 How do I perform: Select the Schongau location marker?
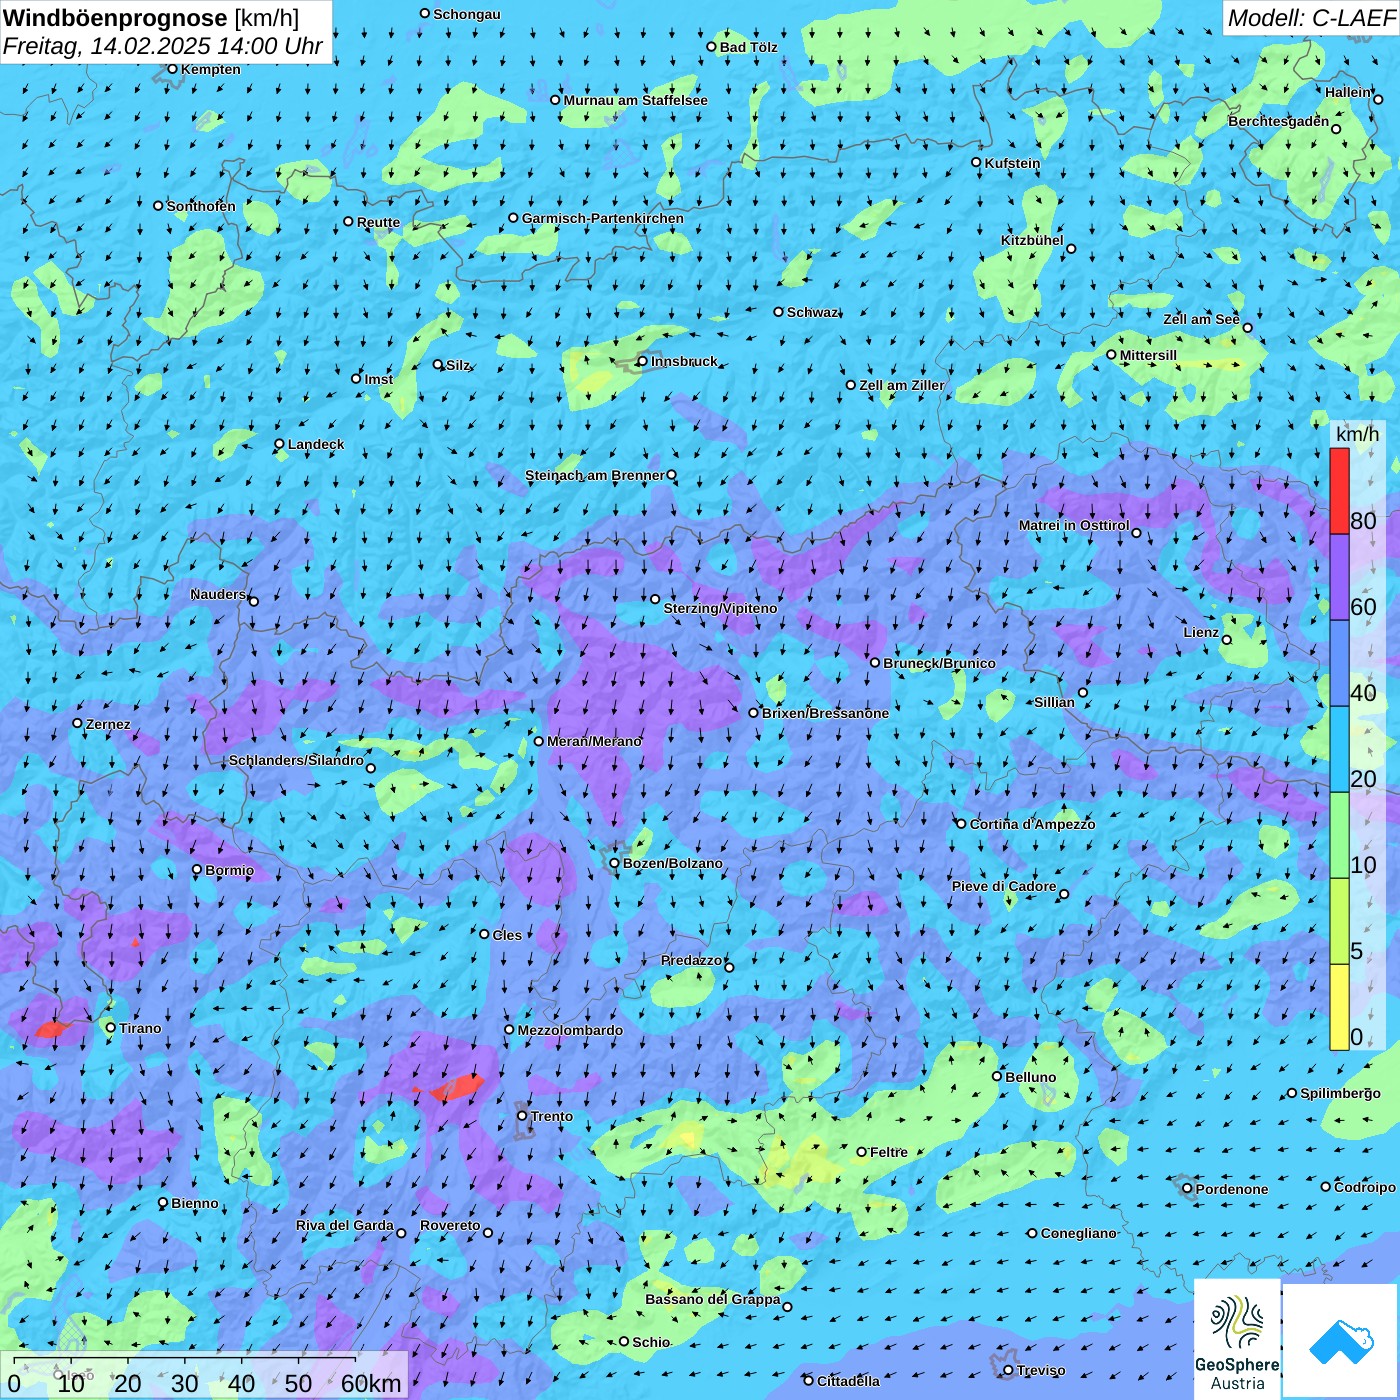click(x=425, y=13)
